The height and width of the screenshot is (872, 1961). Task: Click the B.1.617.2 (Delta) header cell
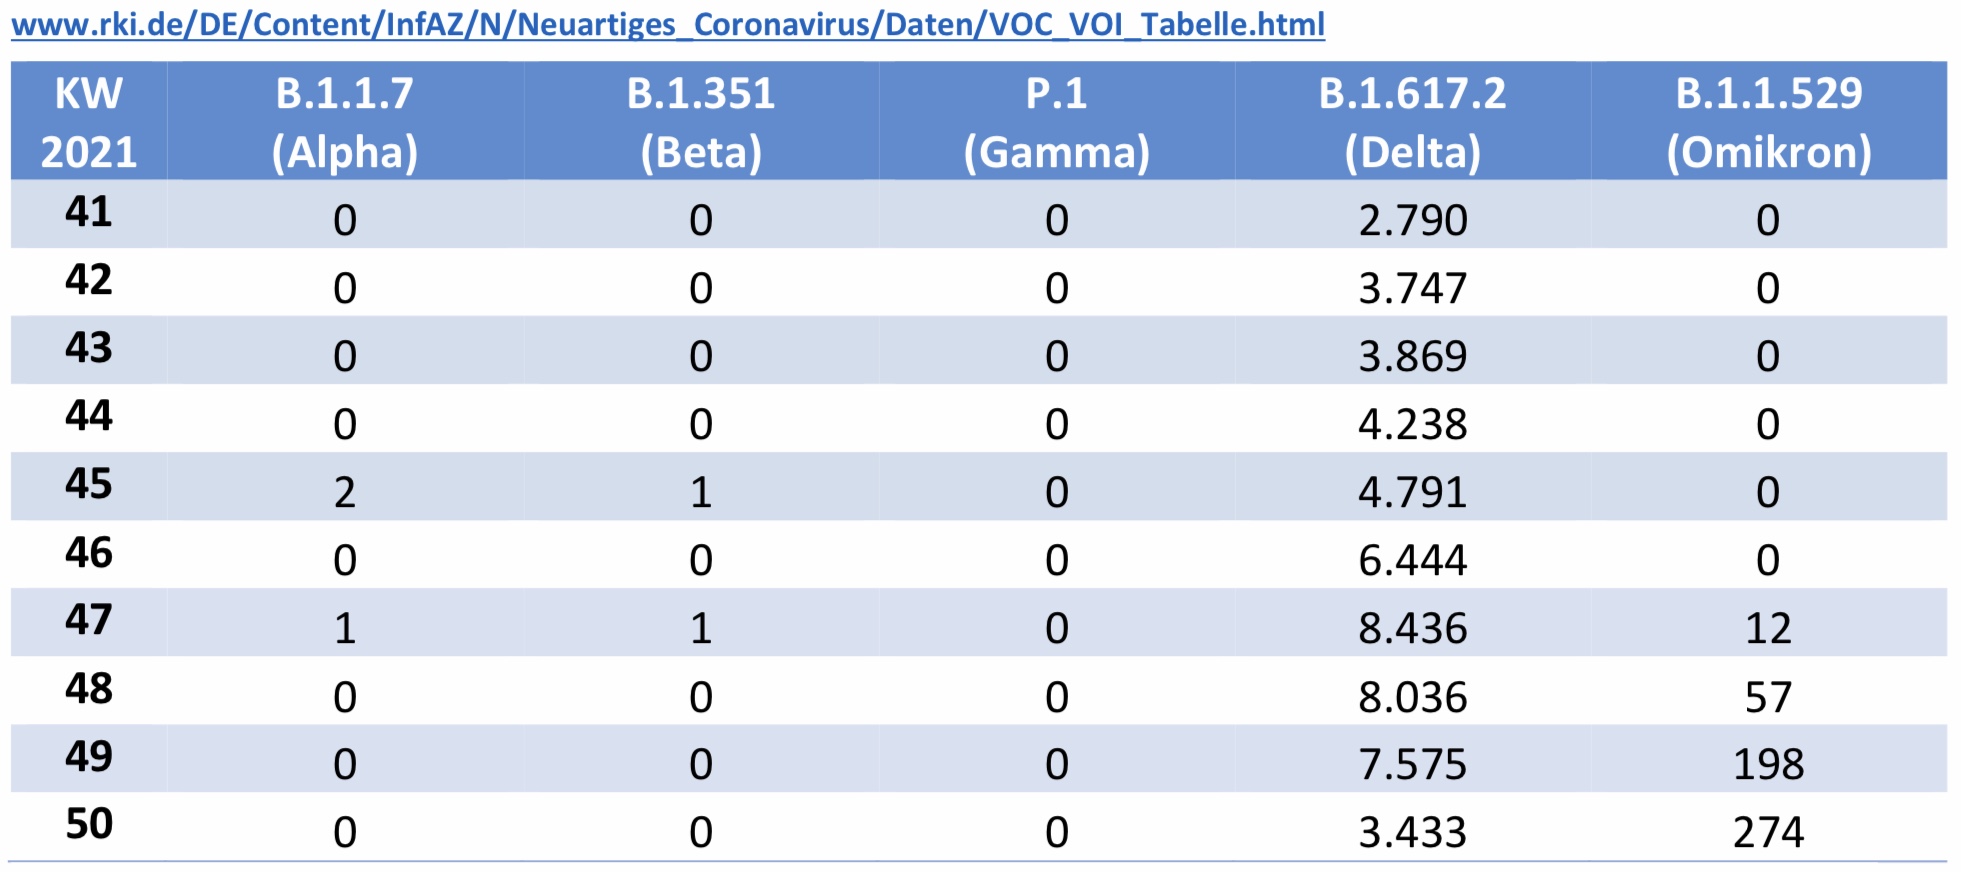(x=1412, y=122)
